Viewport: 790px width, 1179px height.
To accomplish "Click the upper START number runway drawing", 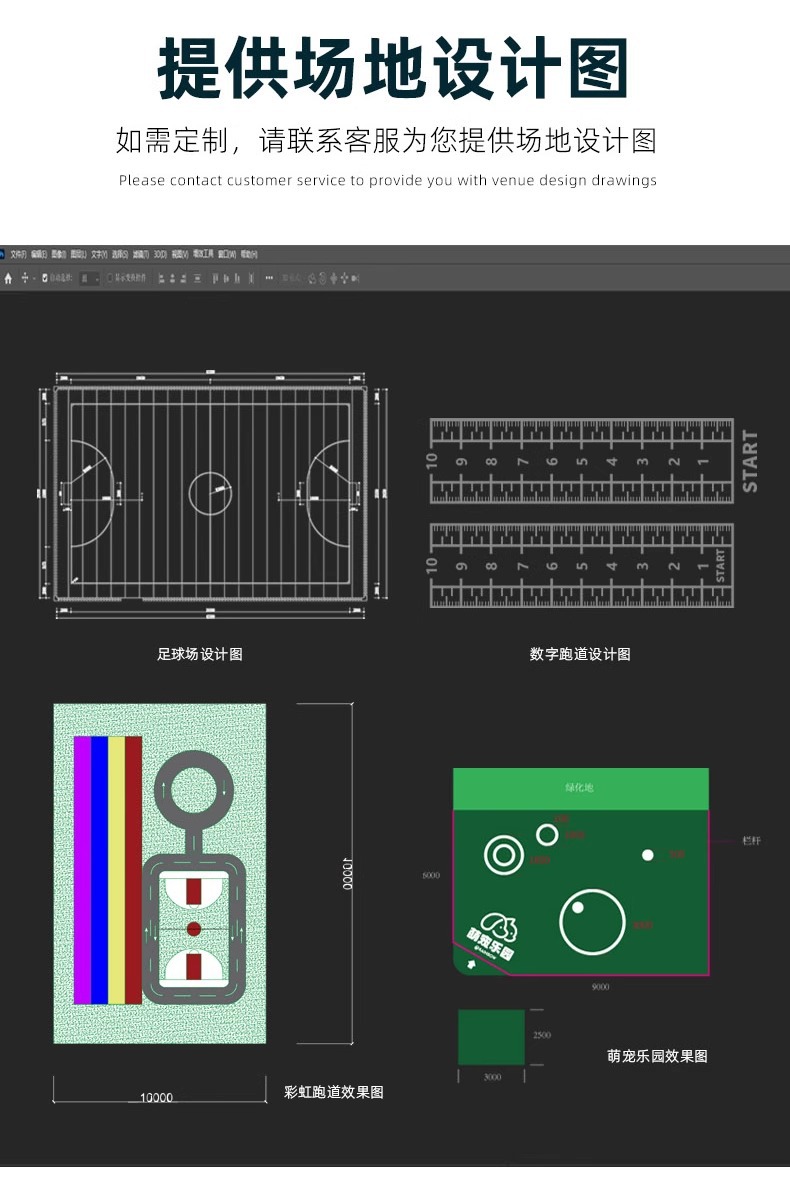I will tap(594, 461).
